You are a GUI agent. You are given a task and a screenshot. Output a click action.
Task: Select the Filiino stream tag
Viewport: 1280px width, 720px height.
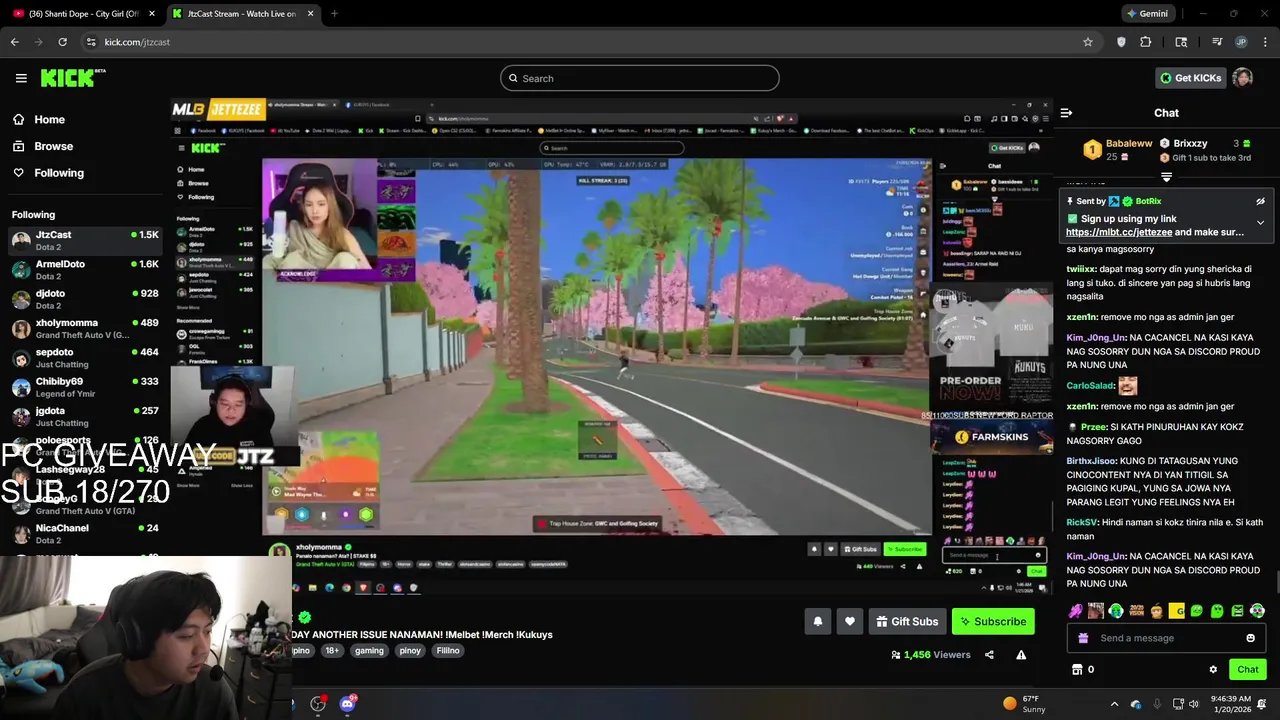point(448,651)
